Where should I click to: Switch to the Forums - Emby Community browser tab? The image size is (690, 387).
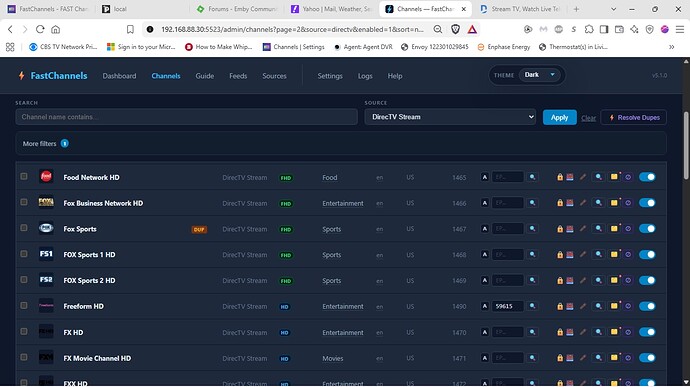click(237, 9)
